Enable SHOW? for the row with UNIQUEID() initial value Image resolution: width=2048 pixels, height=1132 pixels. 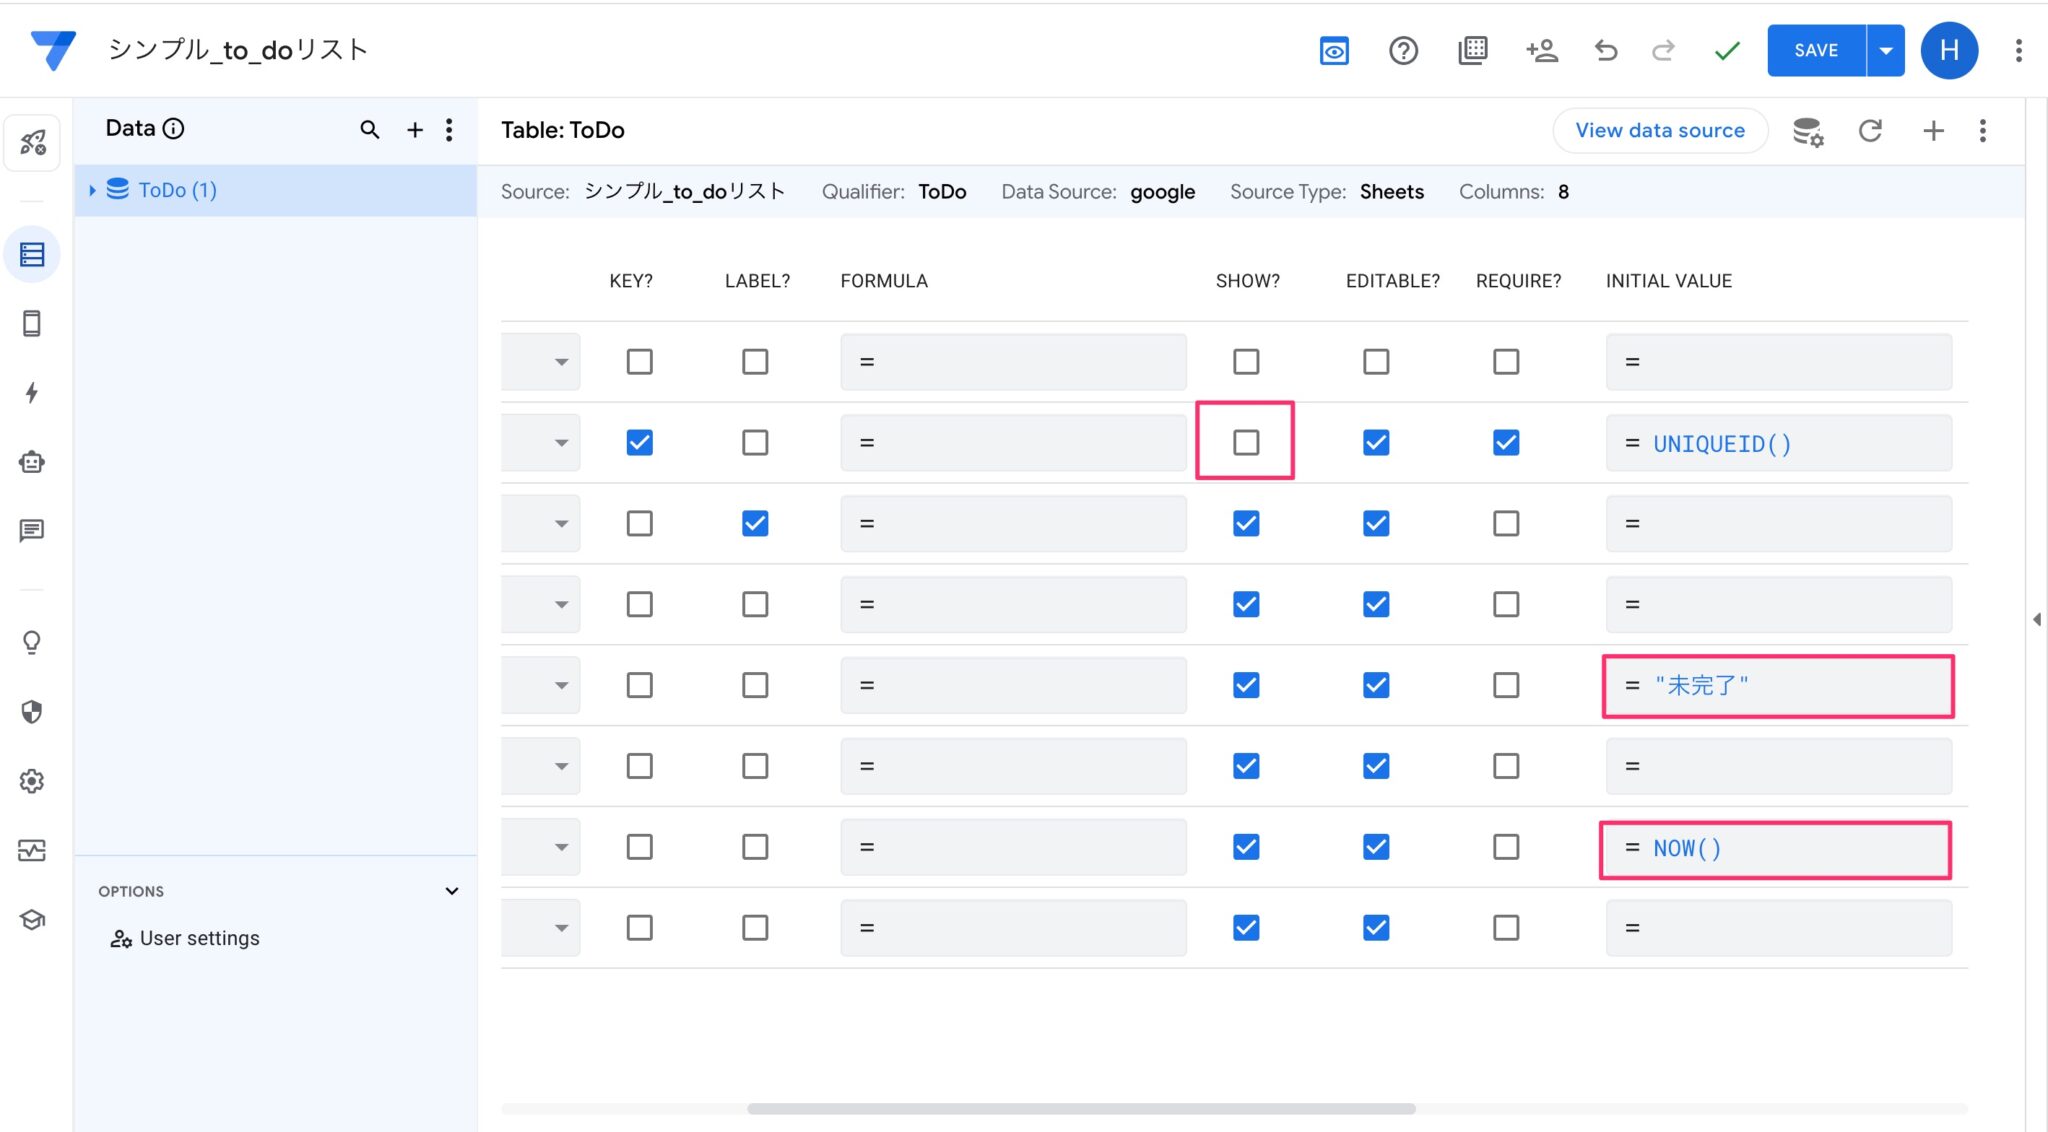point(1245,441)
